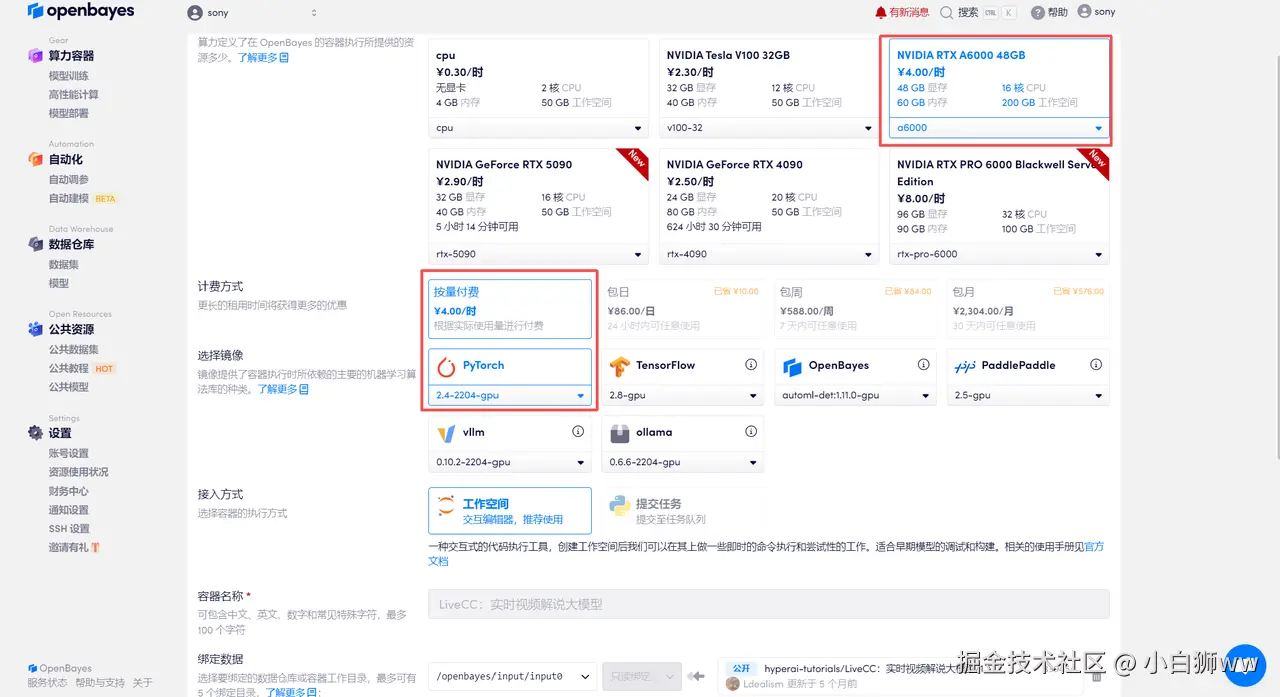Click the TensorFlow logo icon
Viewport: 1280px width, 697px height.
pyautogui.click(x=619, y=366)
